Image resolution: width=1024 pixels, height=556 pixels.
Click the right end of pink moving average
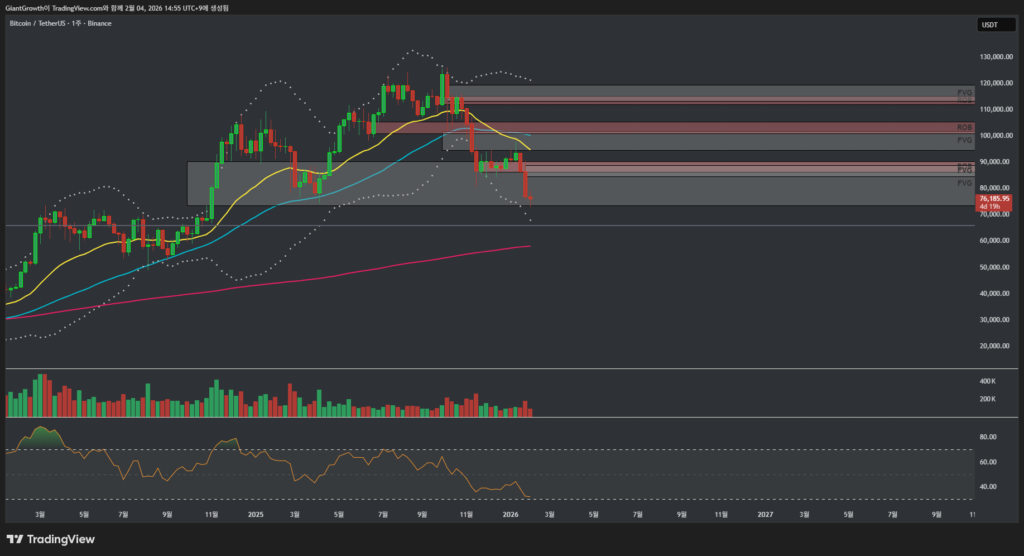pyautogui.click(x=528, y=245)
